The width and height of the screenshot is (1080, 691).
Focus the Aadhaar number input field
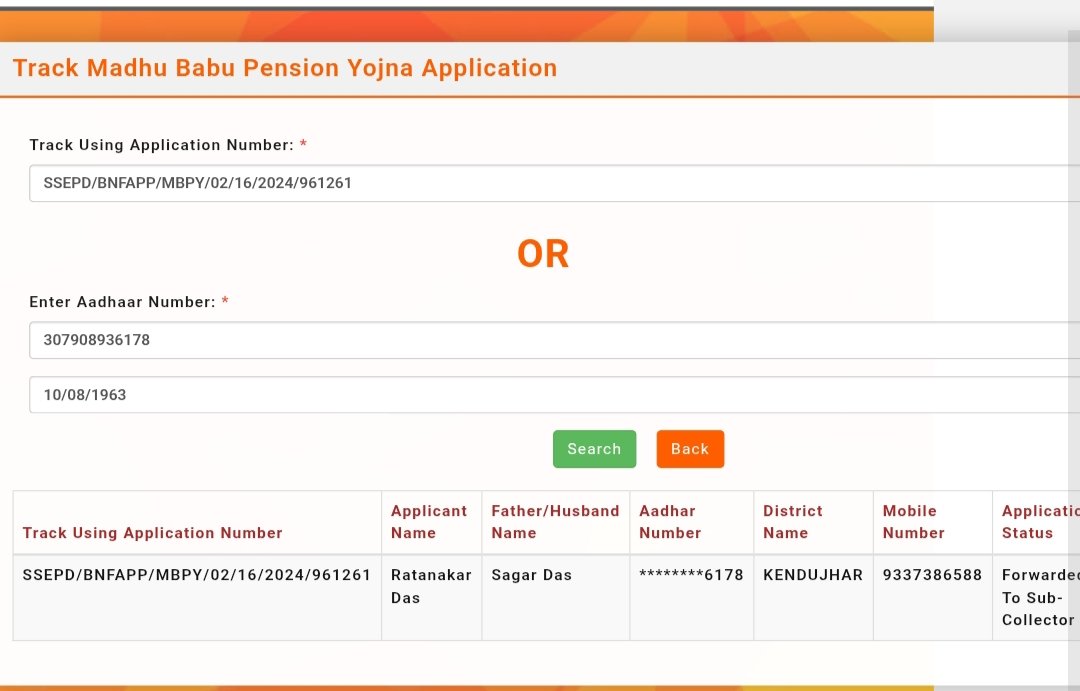pyautogui.click(x=554, y=340)
